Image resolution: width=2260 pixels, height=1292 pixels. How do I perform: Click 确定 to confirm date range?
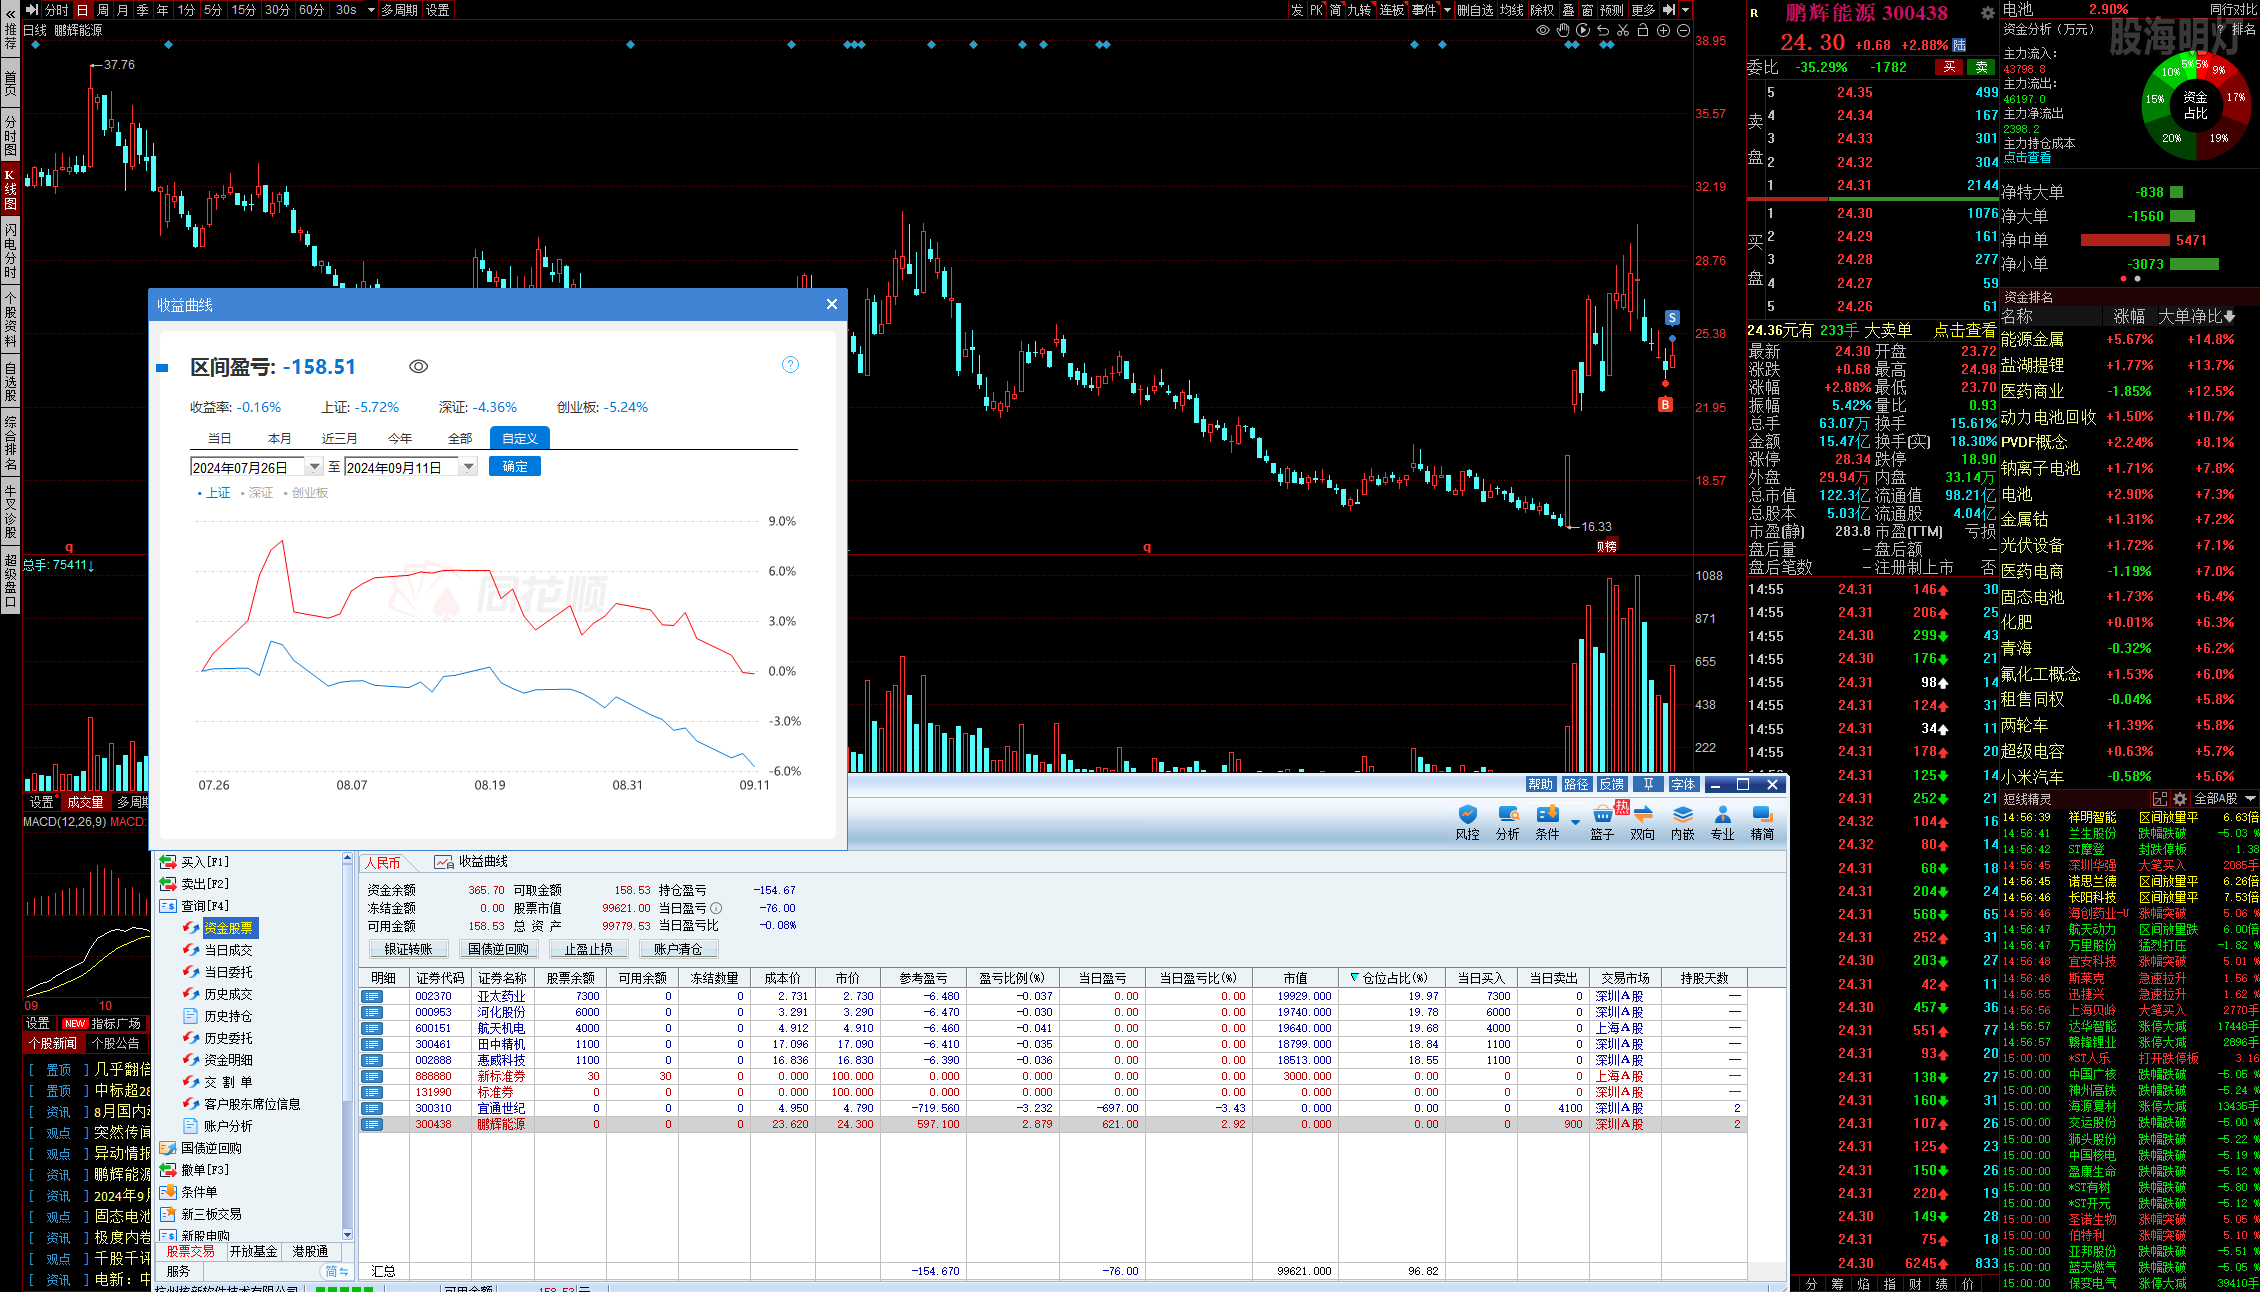(x=515, y=467)
